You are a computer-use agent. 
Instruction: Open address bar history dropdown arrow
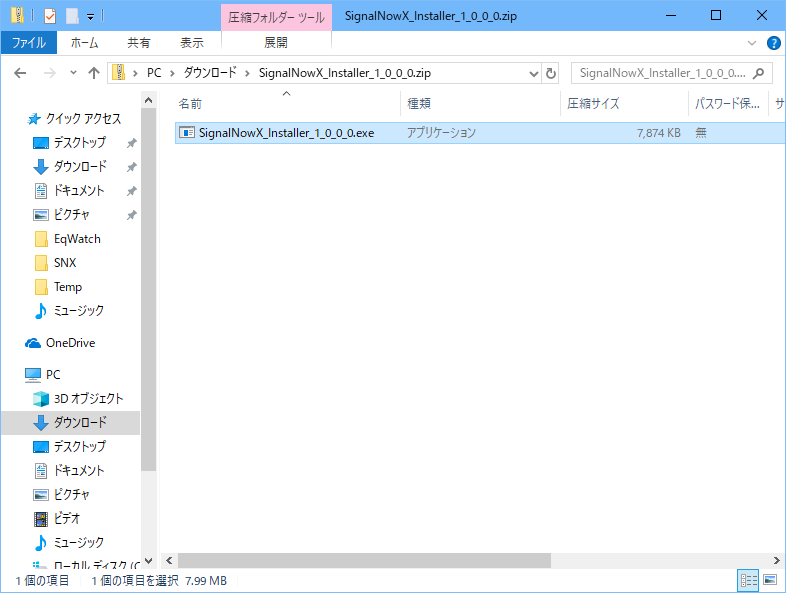(x=530, y=73)
